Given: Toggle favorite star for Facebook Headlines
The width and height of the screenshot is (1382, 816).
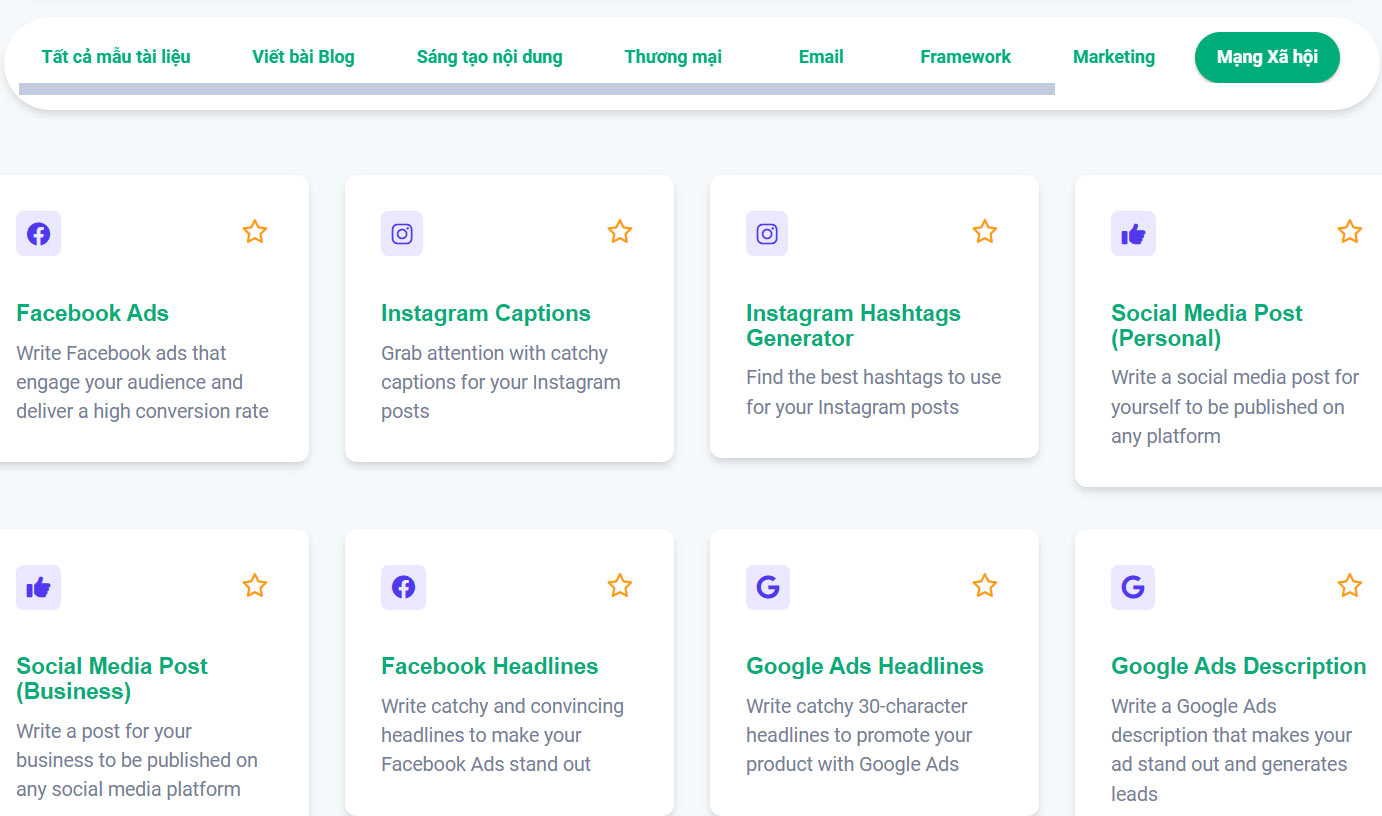Looking at the screenshot, I should click(x=620, y=586).
